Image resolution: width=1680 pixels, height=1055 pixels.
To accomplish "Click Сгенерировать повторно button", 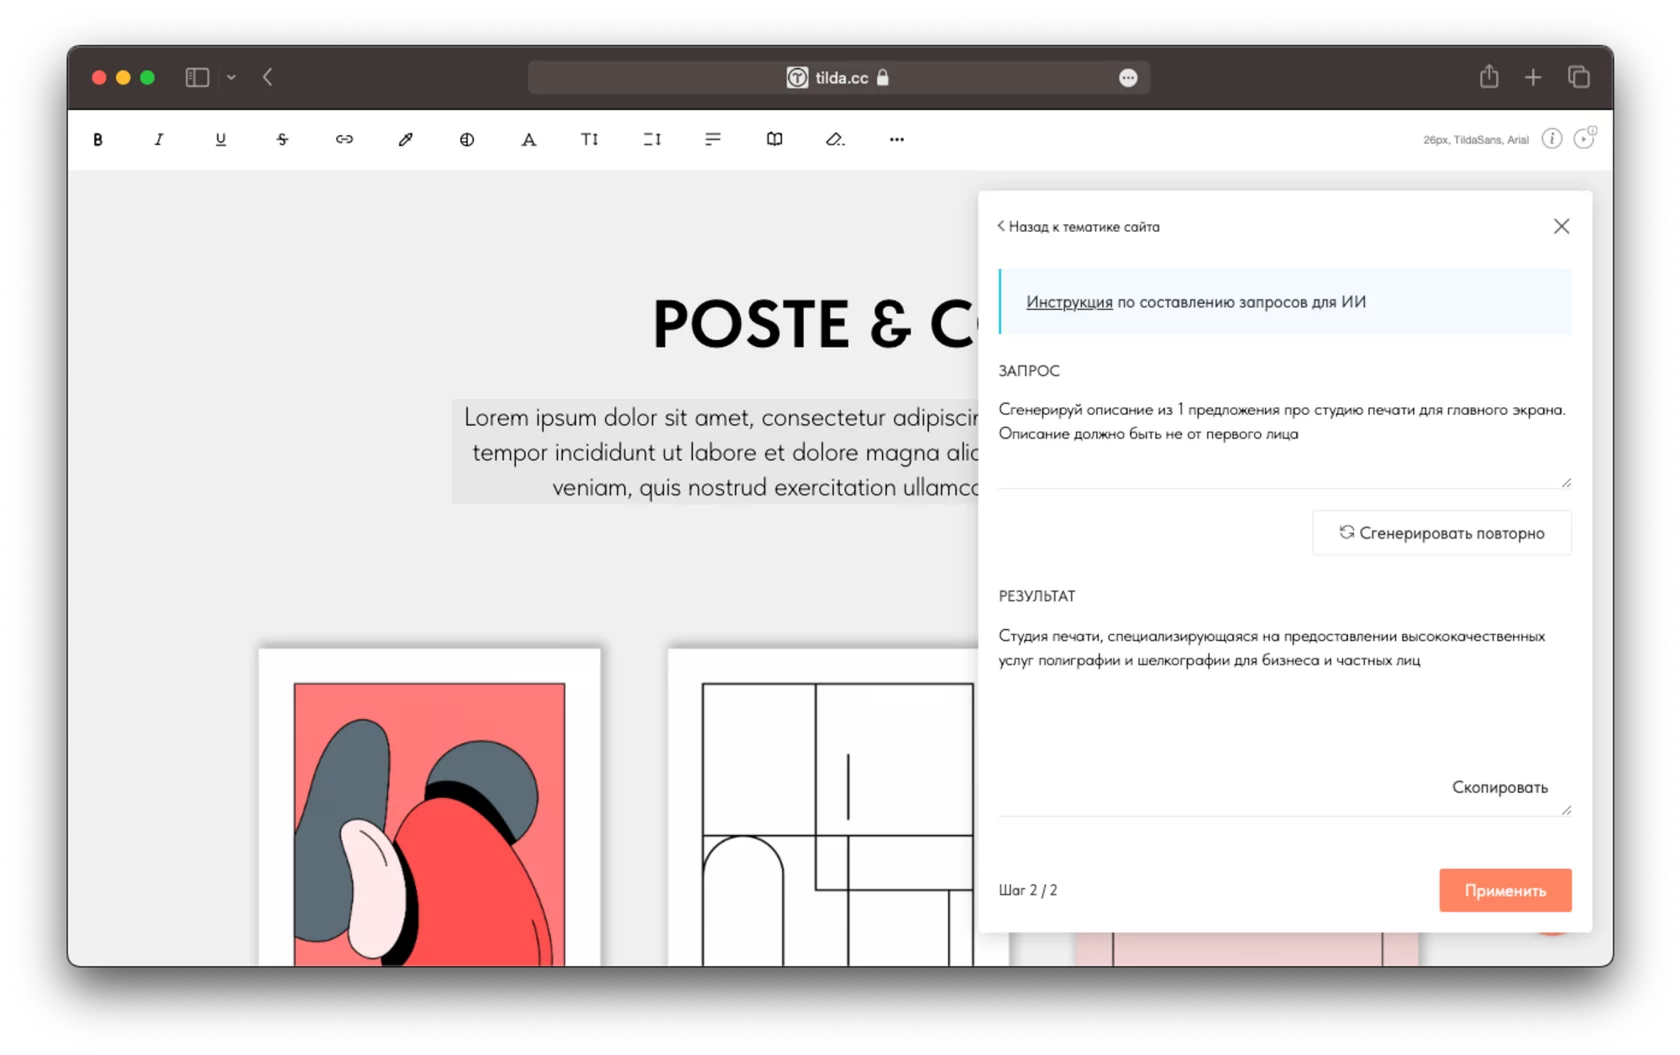I will click(1441, 533).
